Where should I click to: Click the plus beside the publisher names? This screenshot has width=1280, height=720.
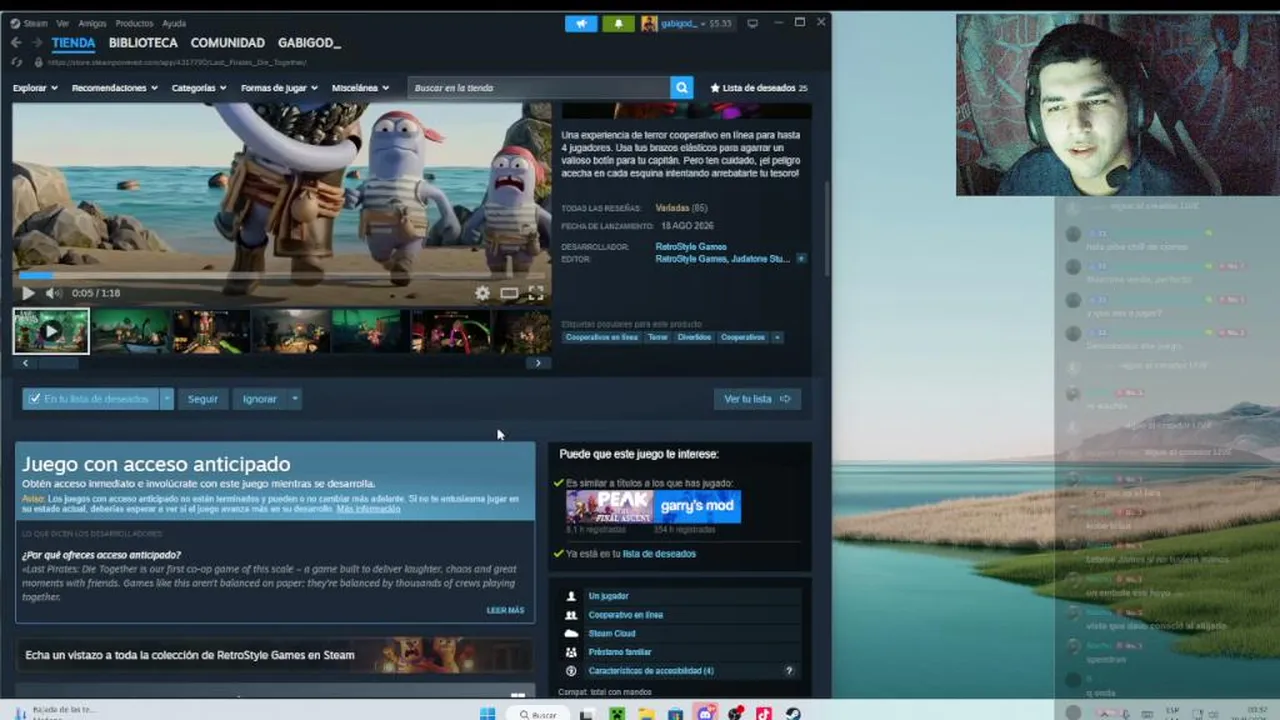tap(801, 259)
